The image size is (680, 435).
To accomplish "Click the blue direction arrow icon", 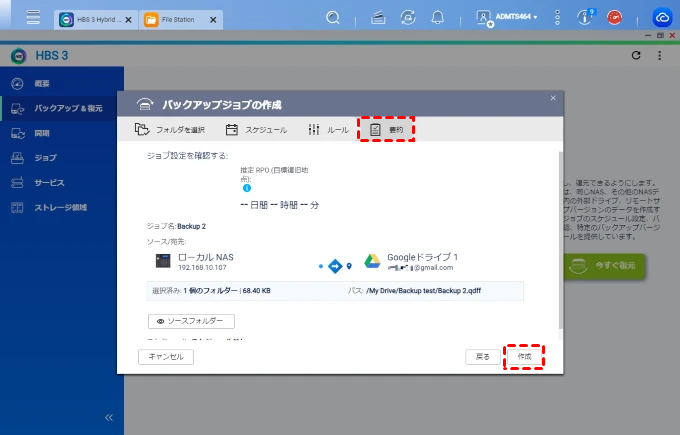I will point(335,266).
